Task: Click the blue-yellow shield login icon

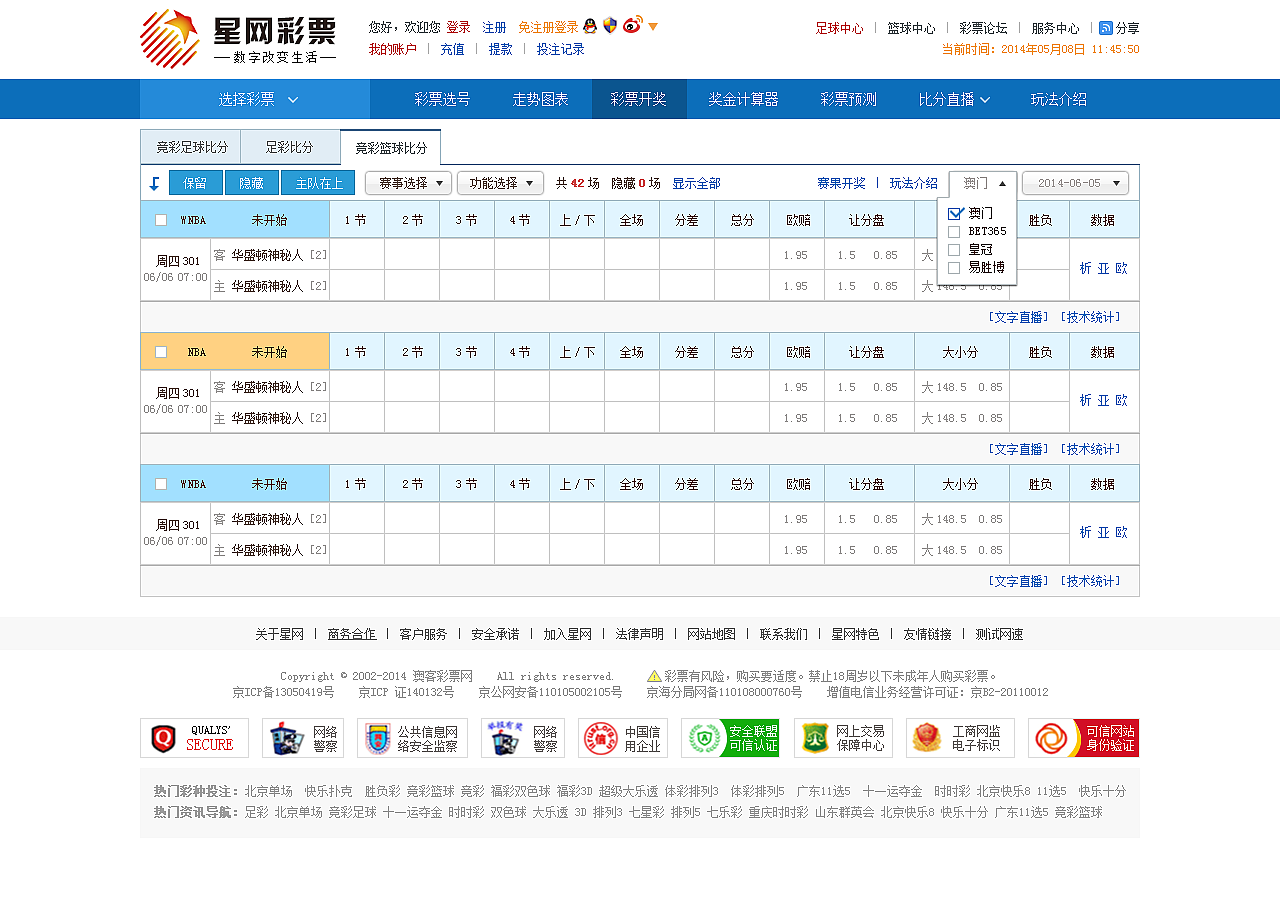Action: click(610, 26)
